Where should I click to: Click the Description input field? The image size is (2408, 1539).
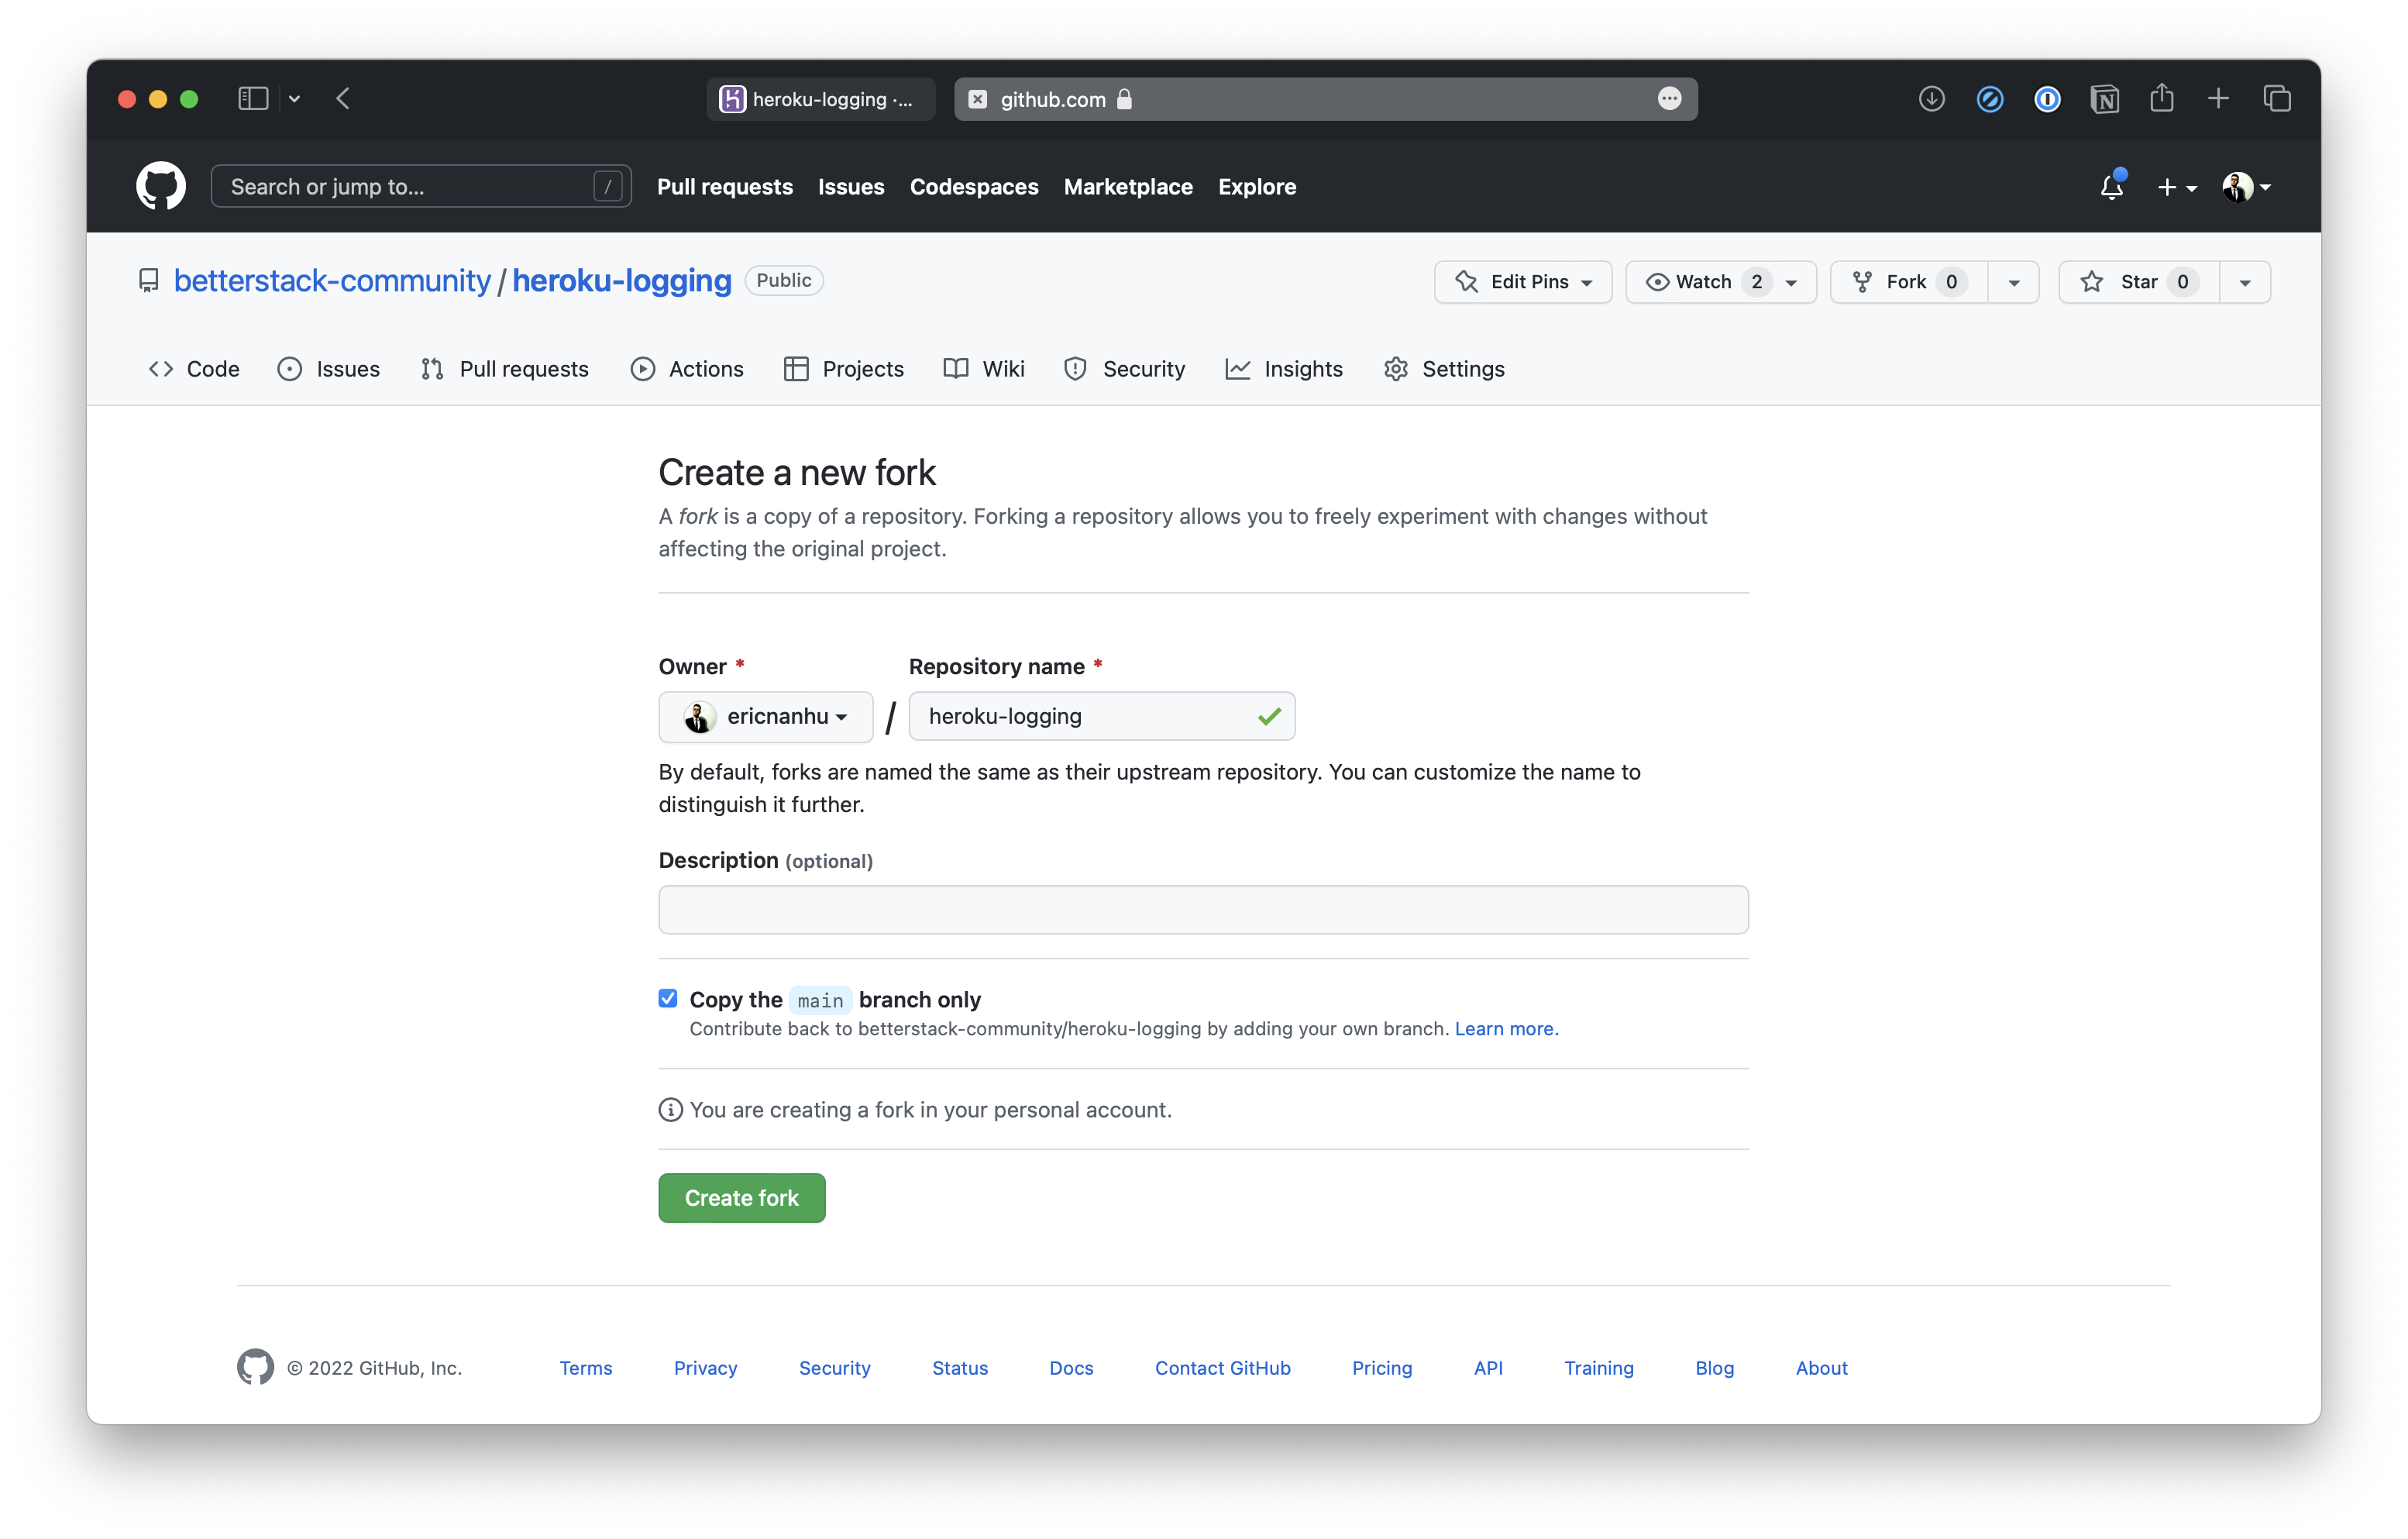tap(1203, 910)
